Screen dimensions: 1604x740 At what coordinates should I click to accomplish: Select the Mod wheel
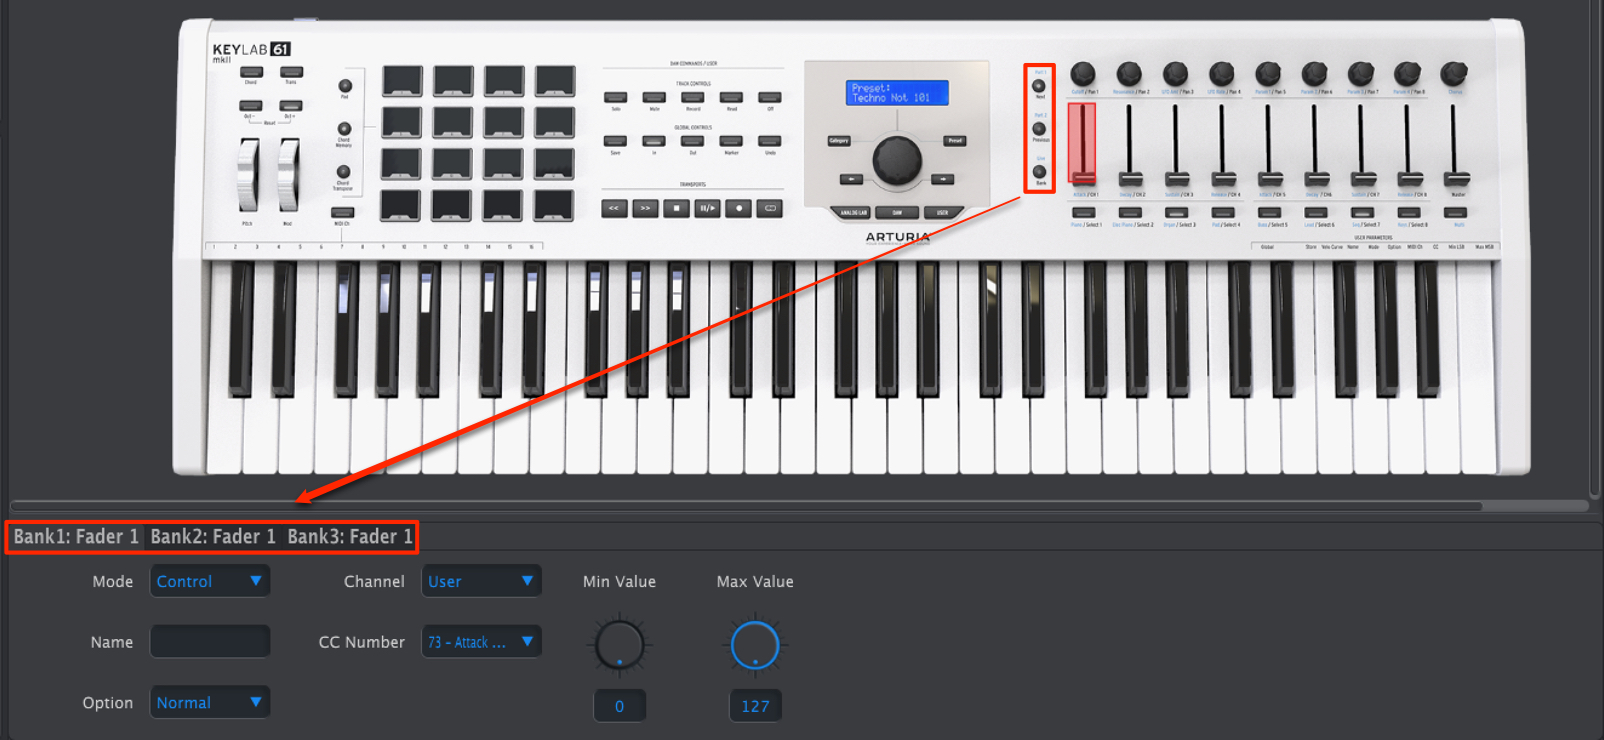[288, 174]
